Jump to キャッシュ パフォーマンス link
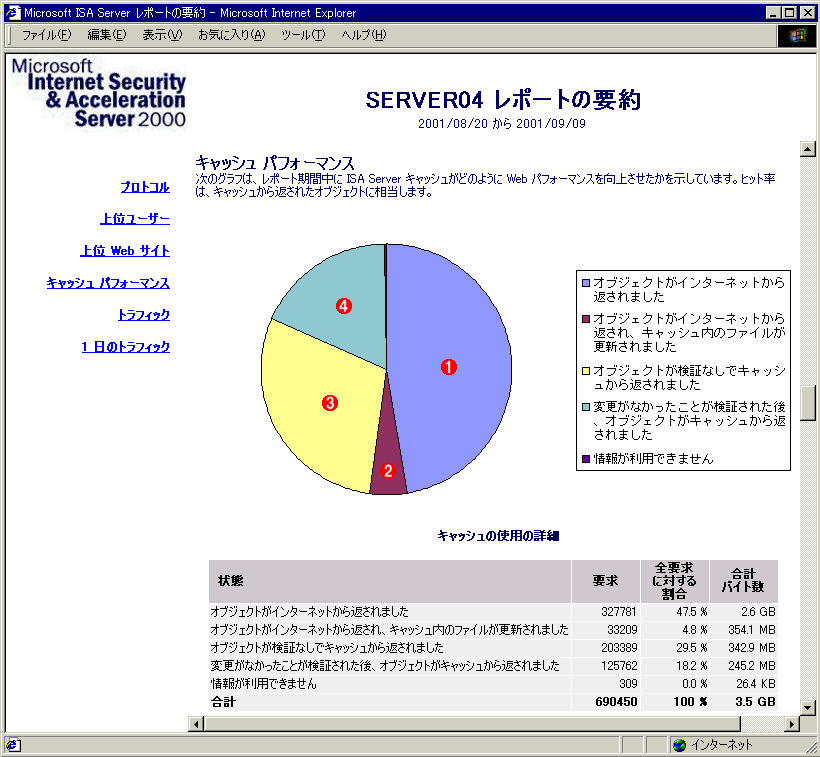Image resolution: width=820 pixels, height=757 pixels. [x=108, y=283]
